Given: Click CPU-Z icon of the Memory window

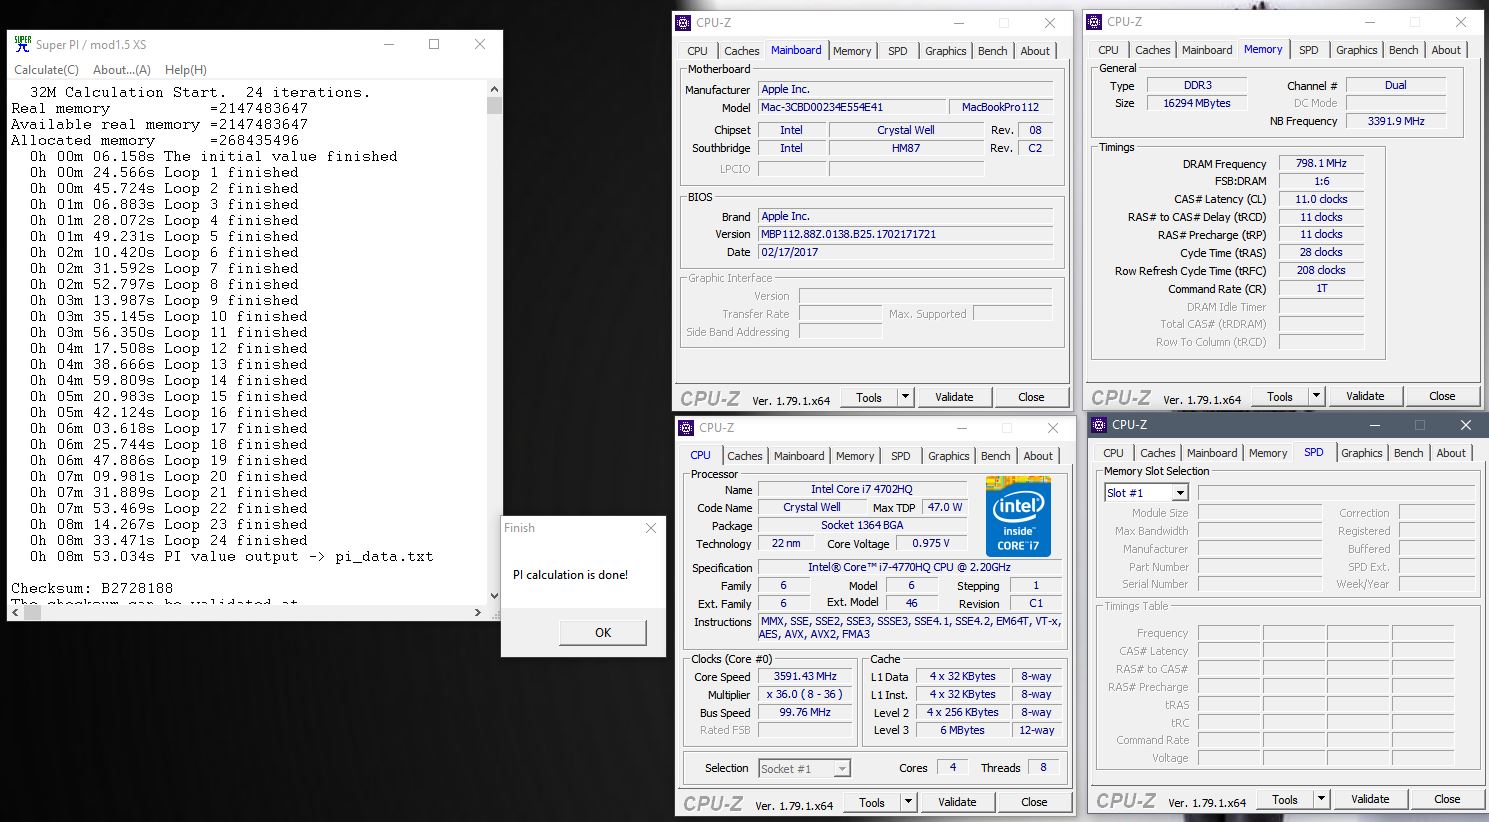Looking at the screenshot, I should coord(1094,22).
